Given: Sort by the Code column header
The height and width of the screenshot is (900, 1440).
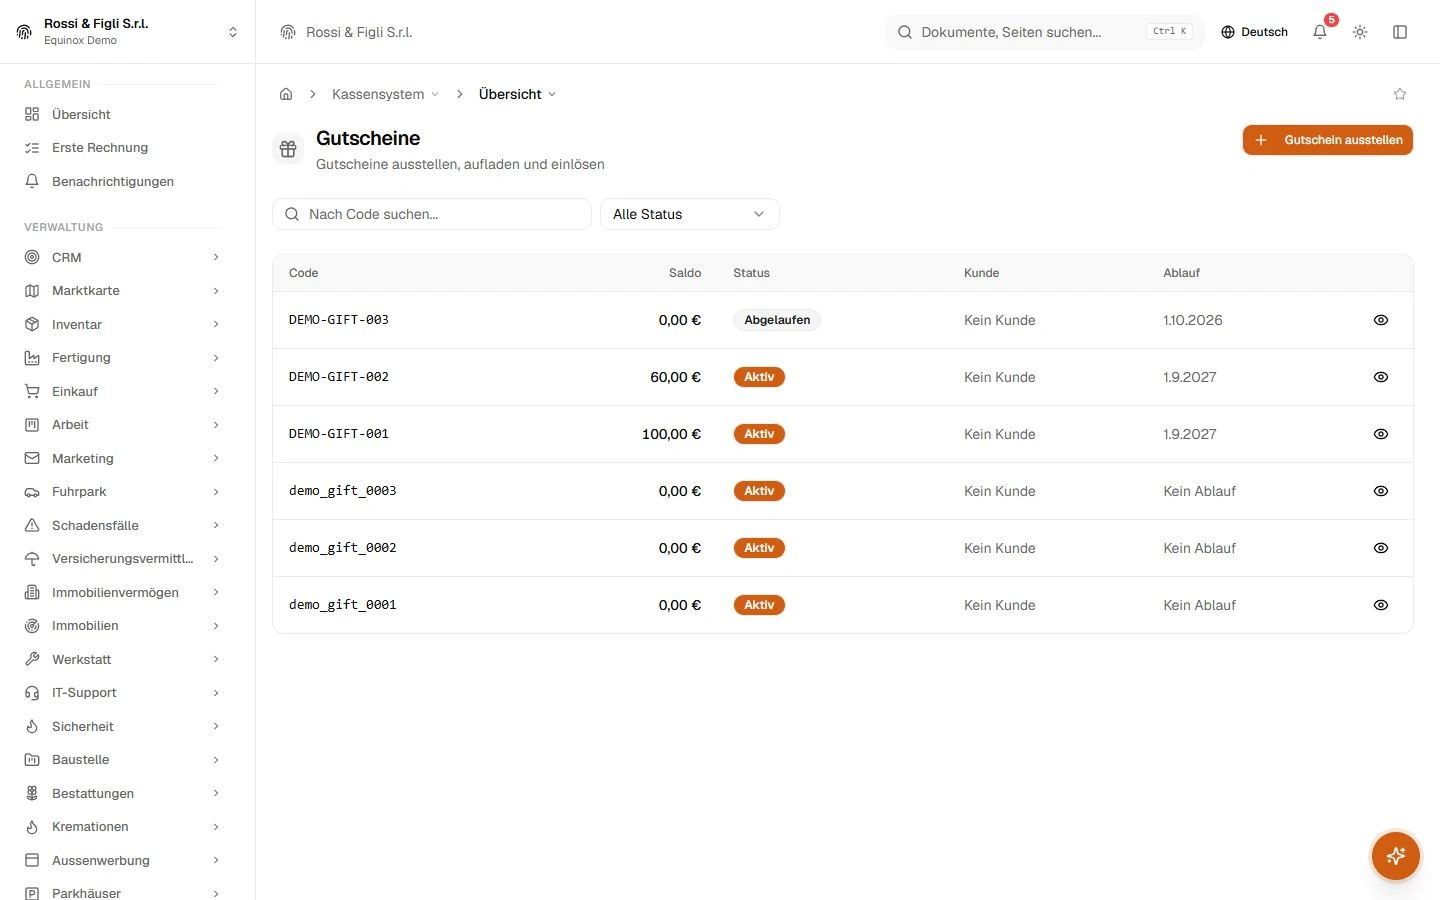Looking at the screenshot, I should click(x=303, y=273).
